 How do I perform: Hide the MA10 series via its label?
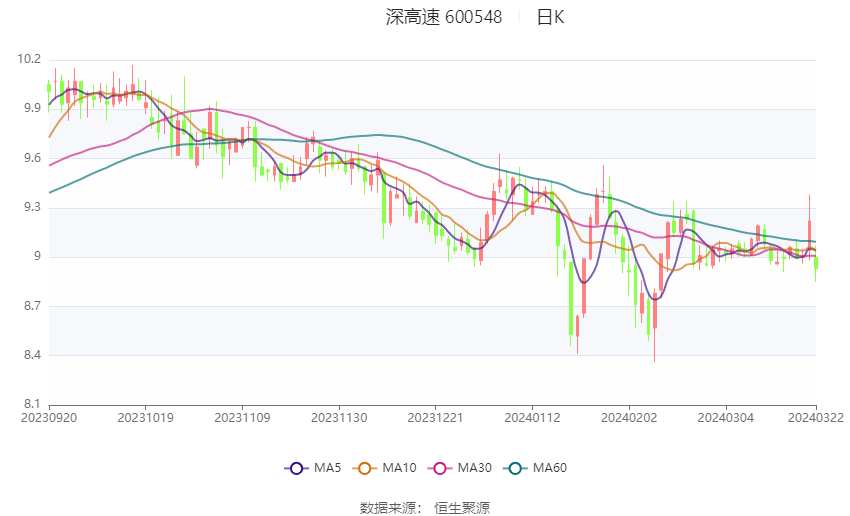pos(400,468)
